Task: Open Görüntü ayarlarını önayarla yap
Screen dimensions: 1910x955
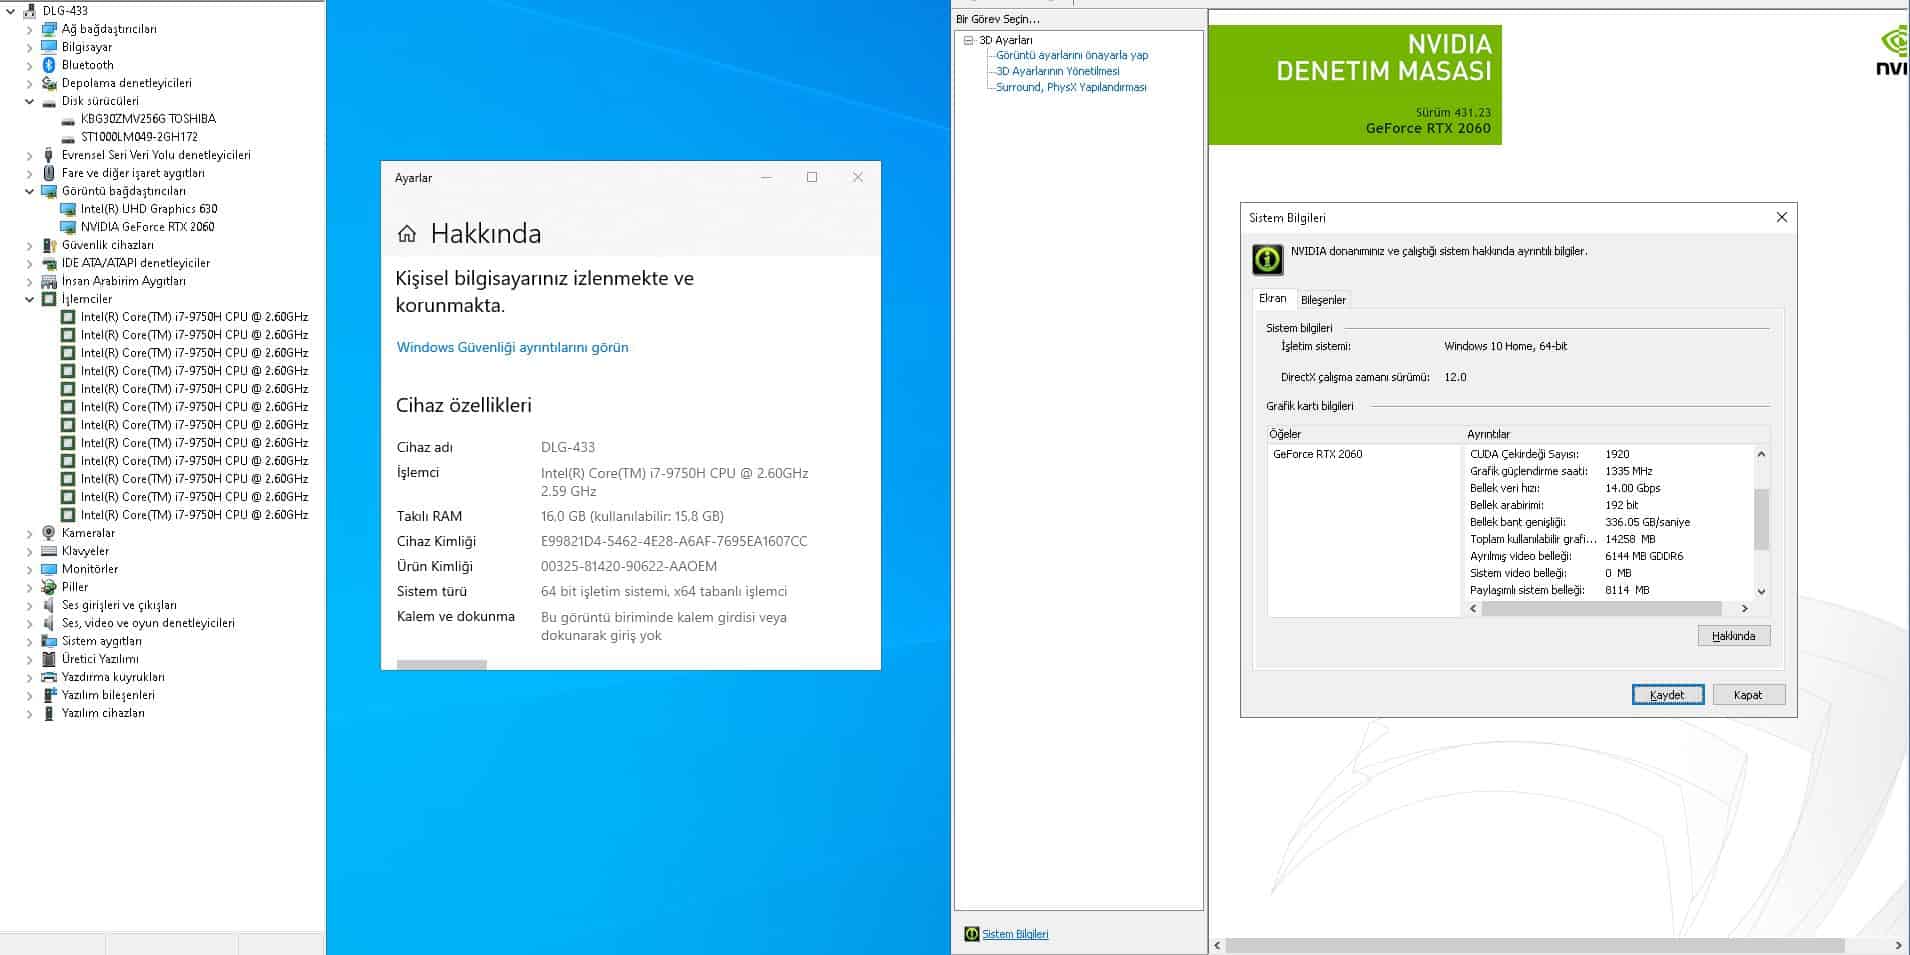Action: tap(1072, 55)
